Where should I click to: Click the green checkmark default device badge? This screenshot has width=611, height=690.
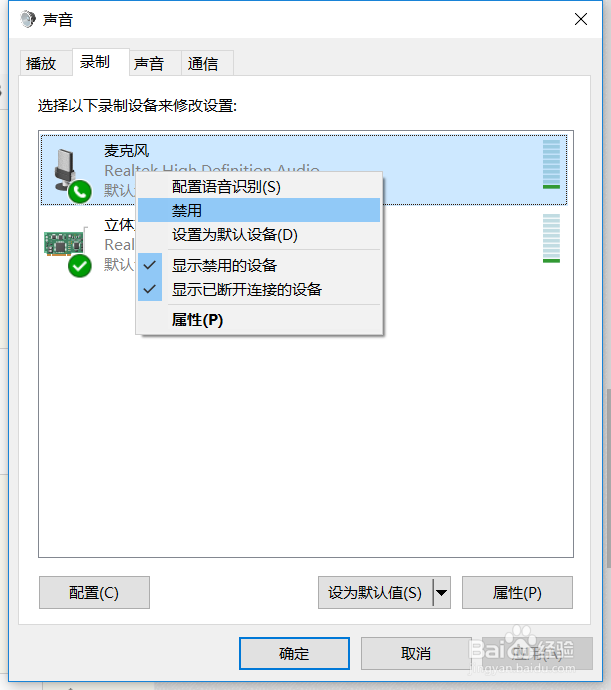click(x=80, y=266)
